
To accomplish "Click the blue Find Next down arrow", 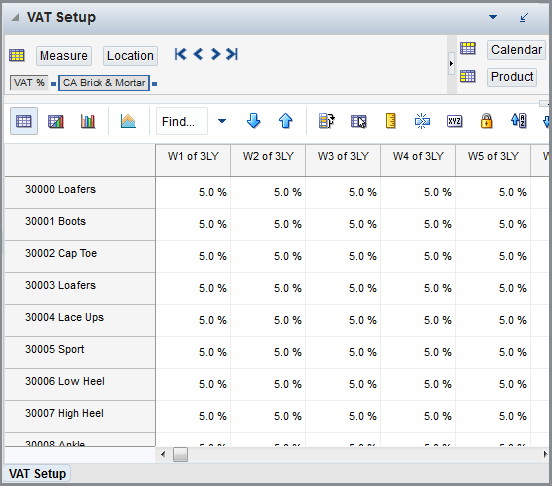I will point(253,121).
